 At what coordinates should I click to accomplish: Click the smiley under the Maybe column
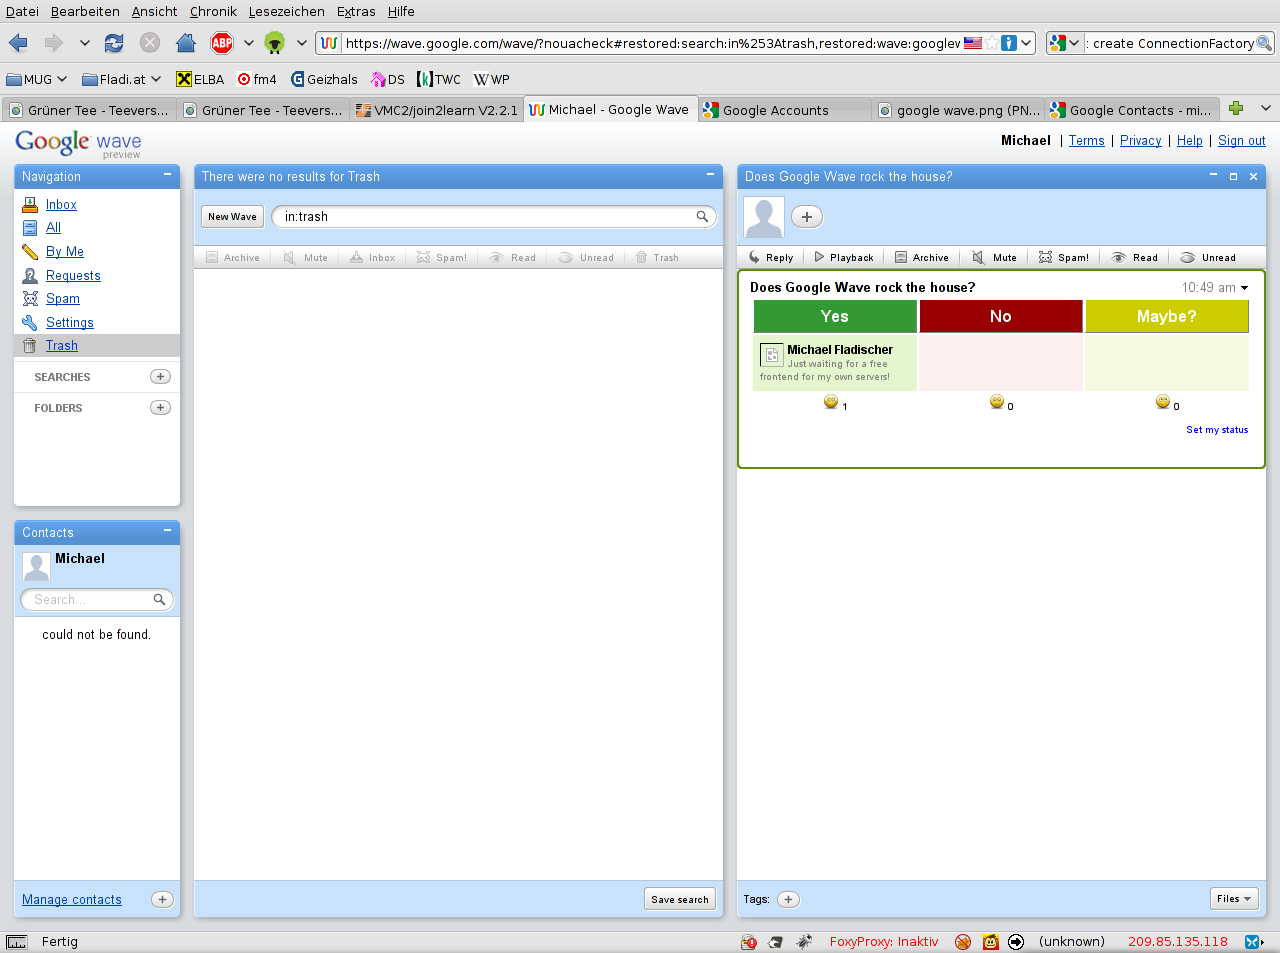(x=1162, y=401)
